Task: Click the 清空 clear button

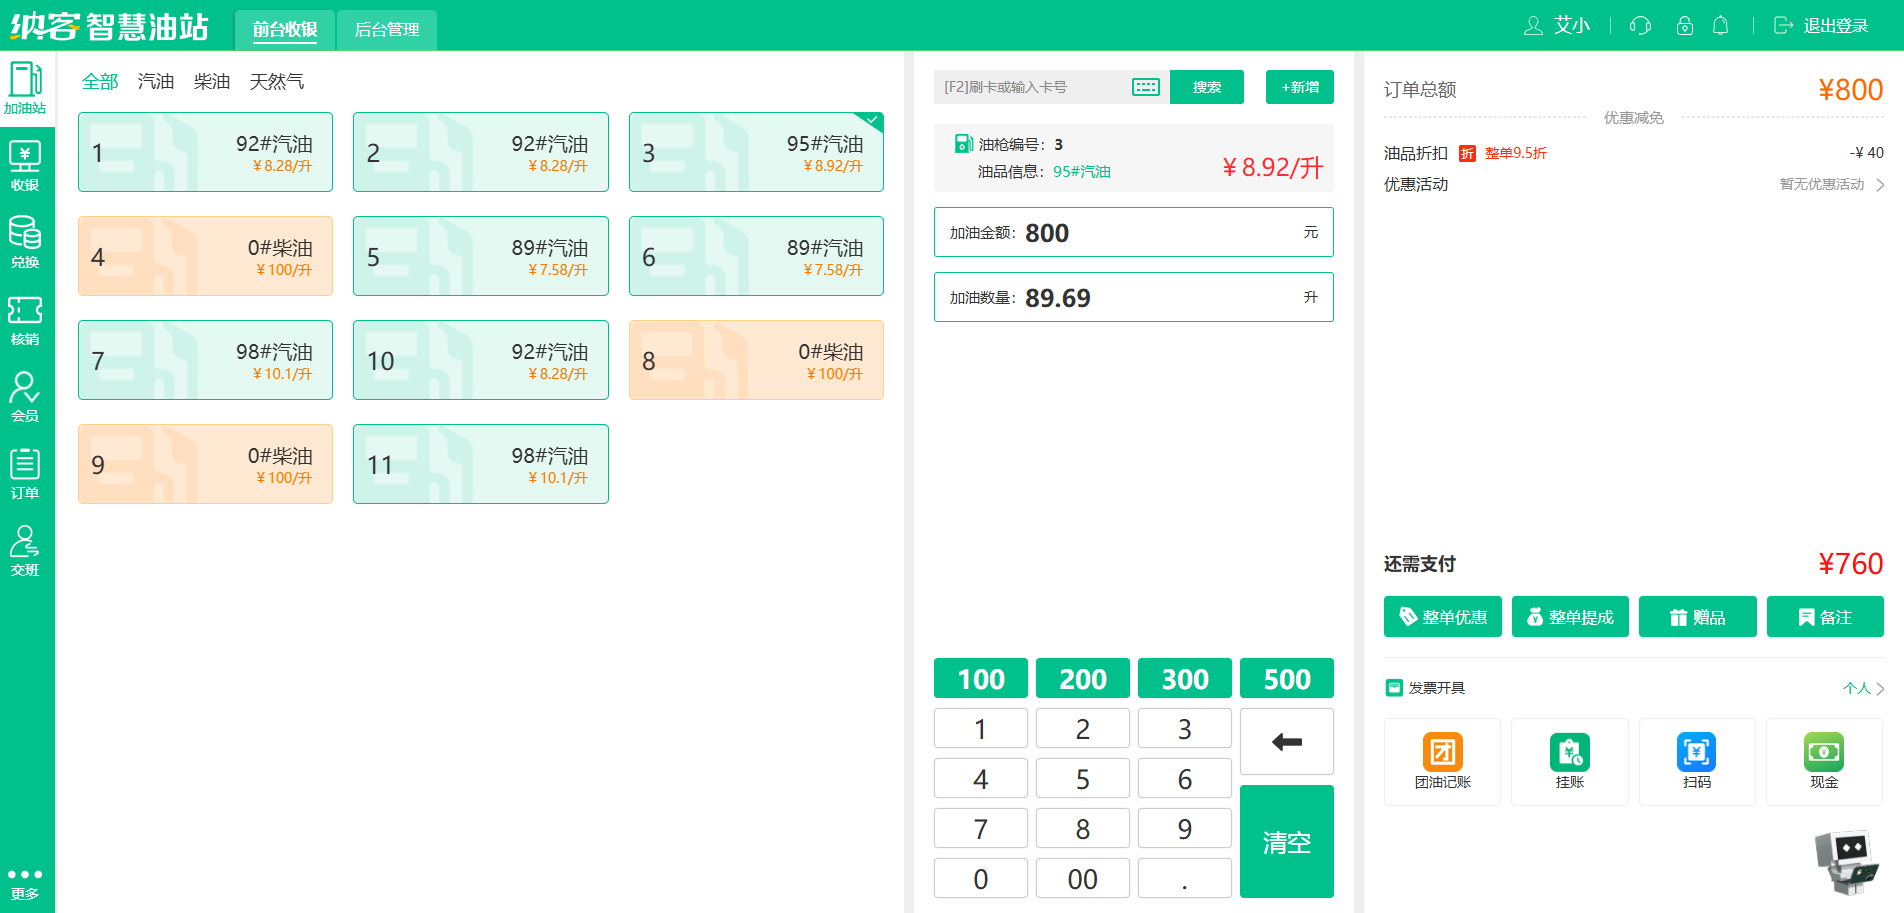Action: pos(1287,842)
